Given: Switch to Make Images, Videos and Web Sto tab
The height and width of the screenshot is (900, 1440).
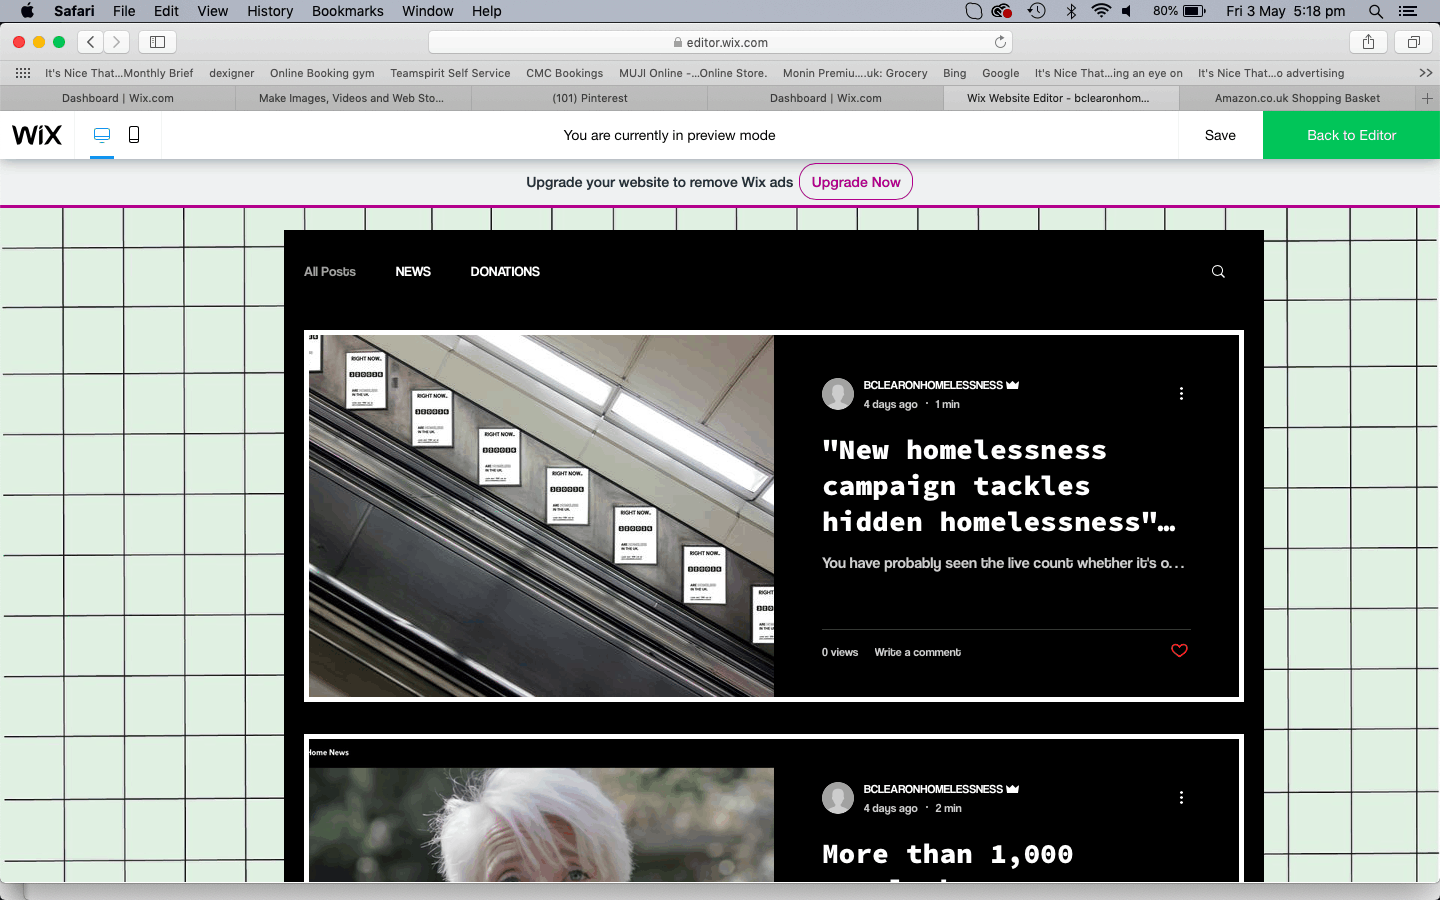Looking at the screenshot, I should [x=351, y=98].
